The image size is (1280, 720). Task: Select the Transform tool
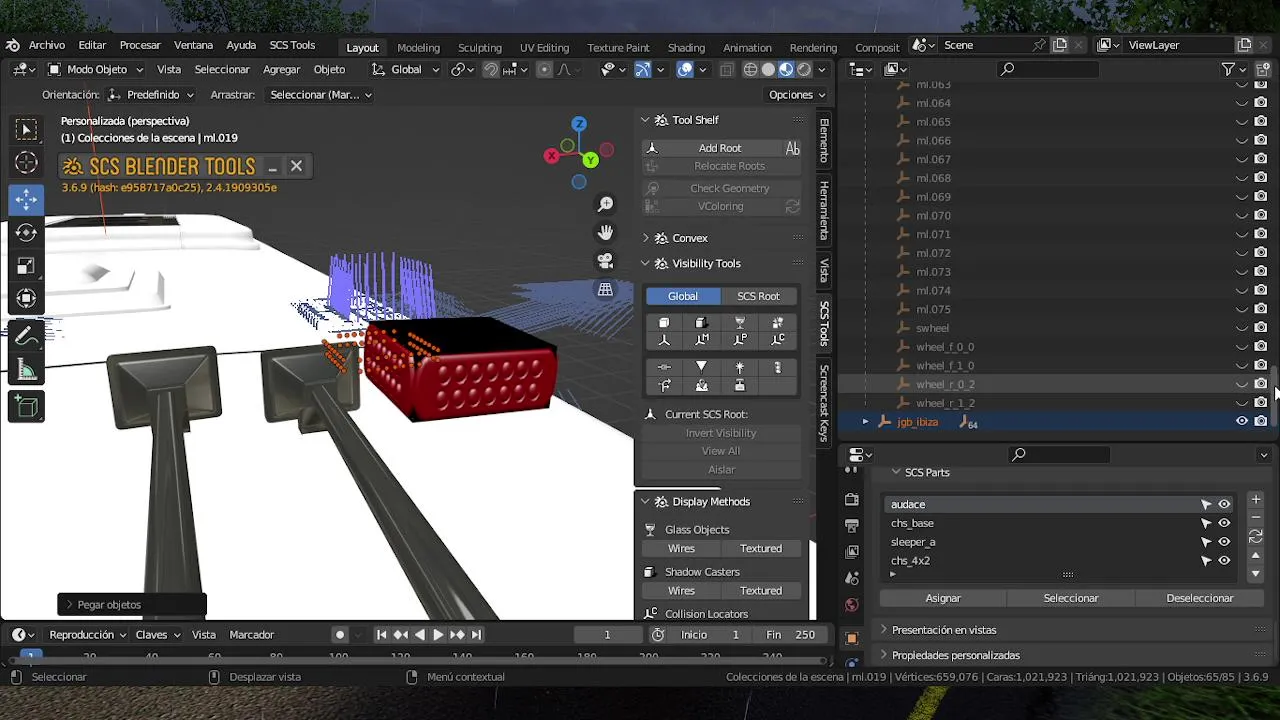point(26,298)
